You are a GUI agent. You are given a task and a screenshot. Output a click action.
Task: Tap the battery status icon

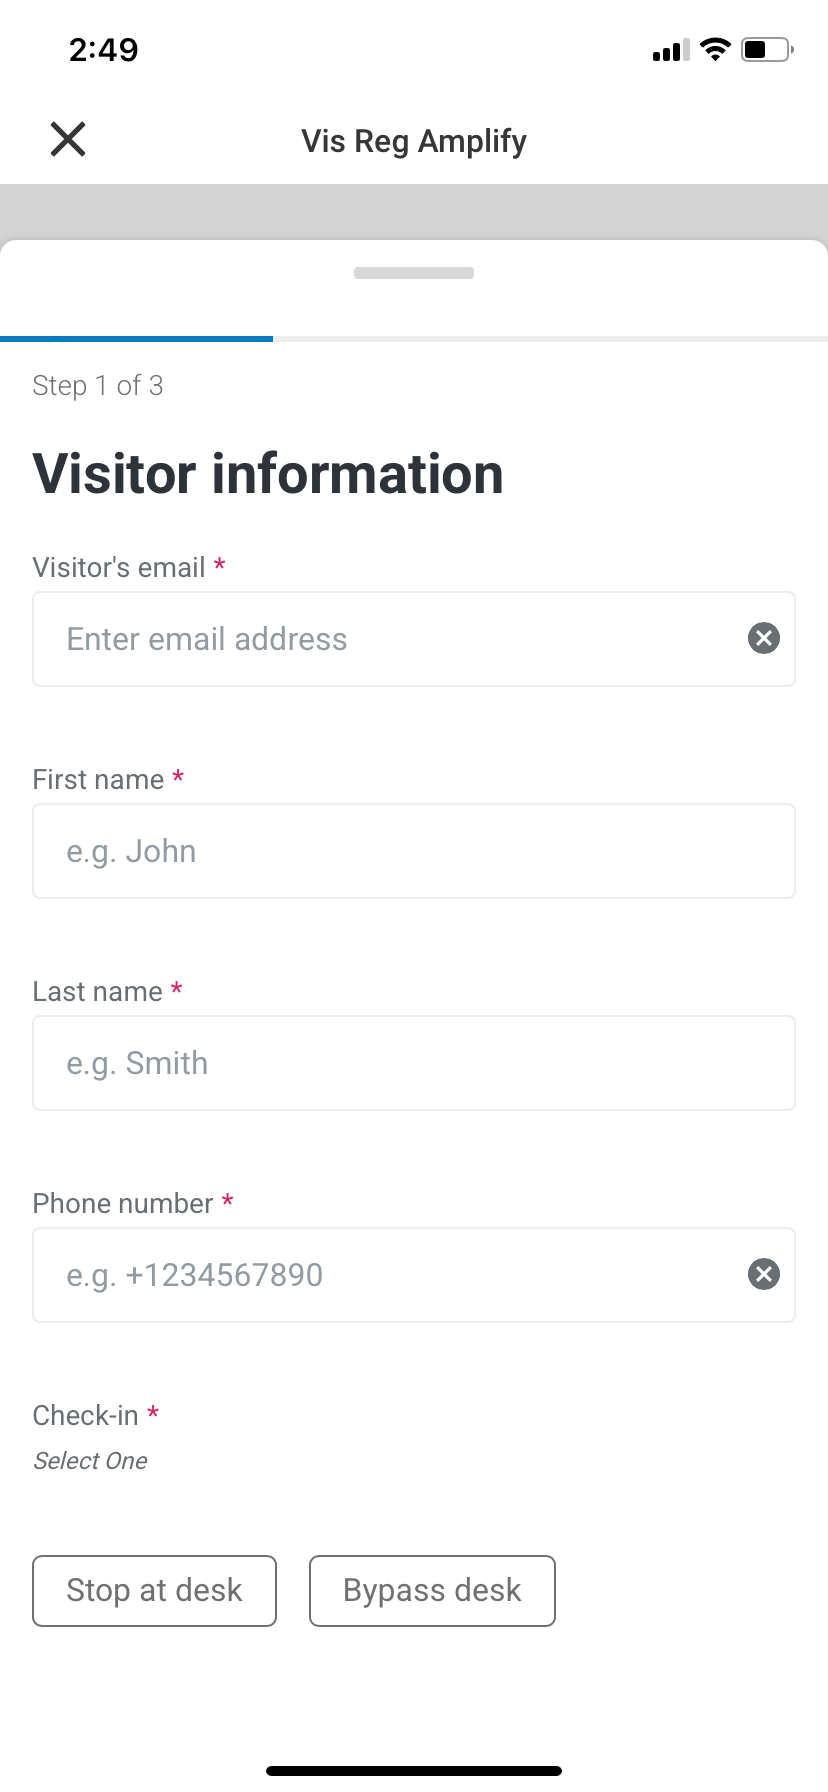point(766,49)
